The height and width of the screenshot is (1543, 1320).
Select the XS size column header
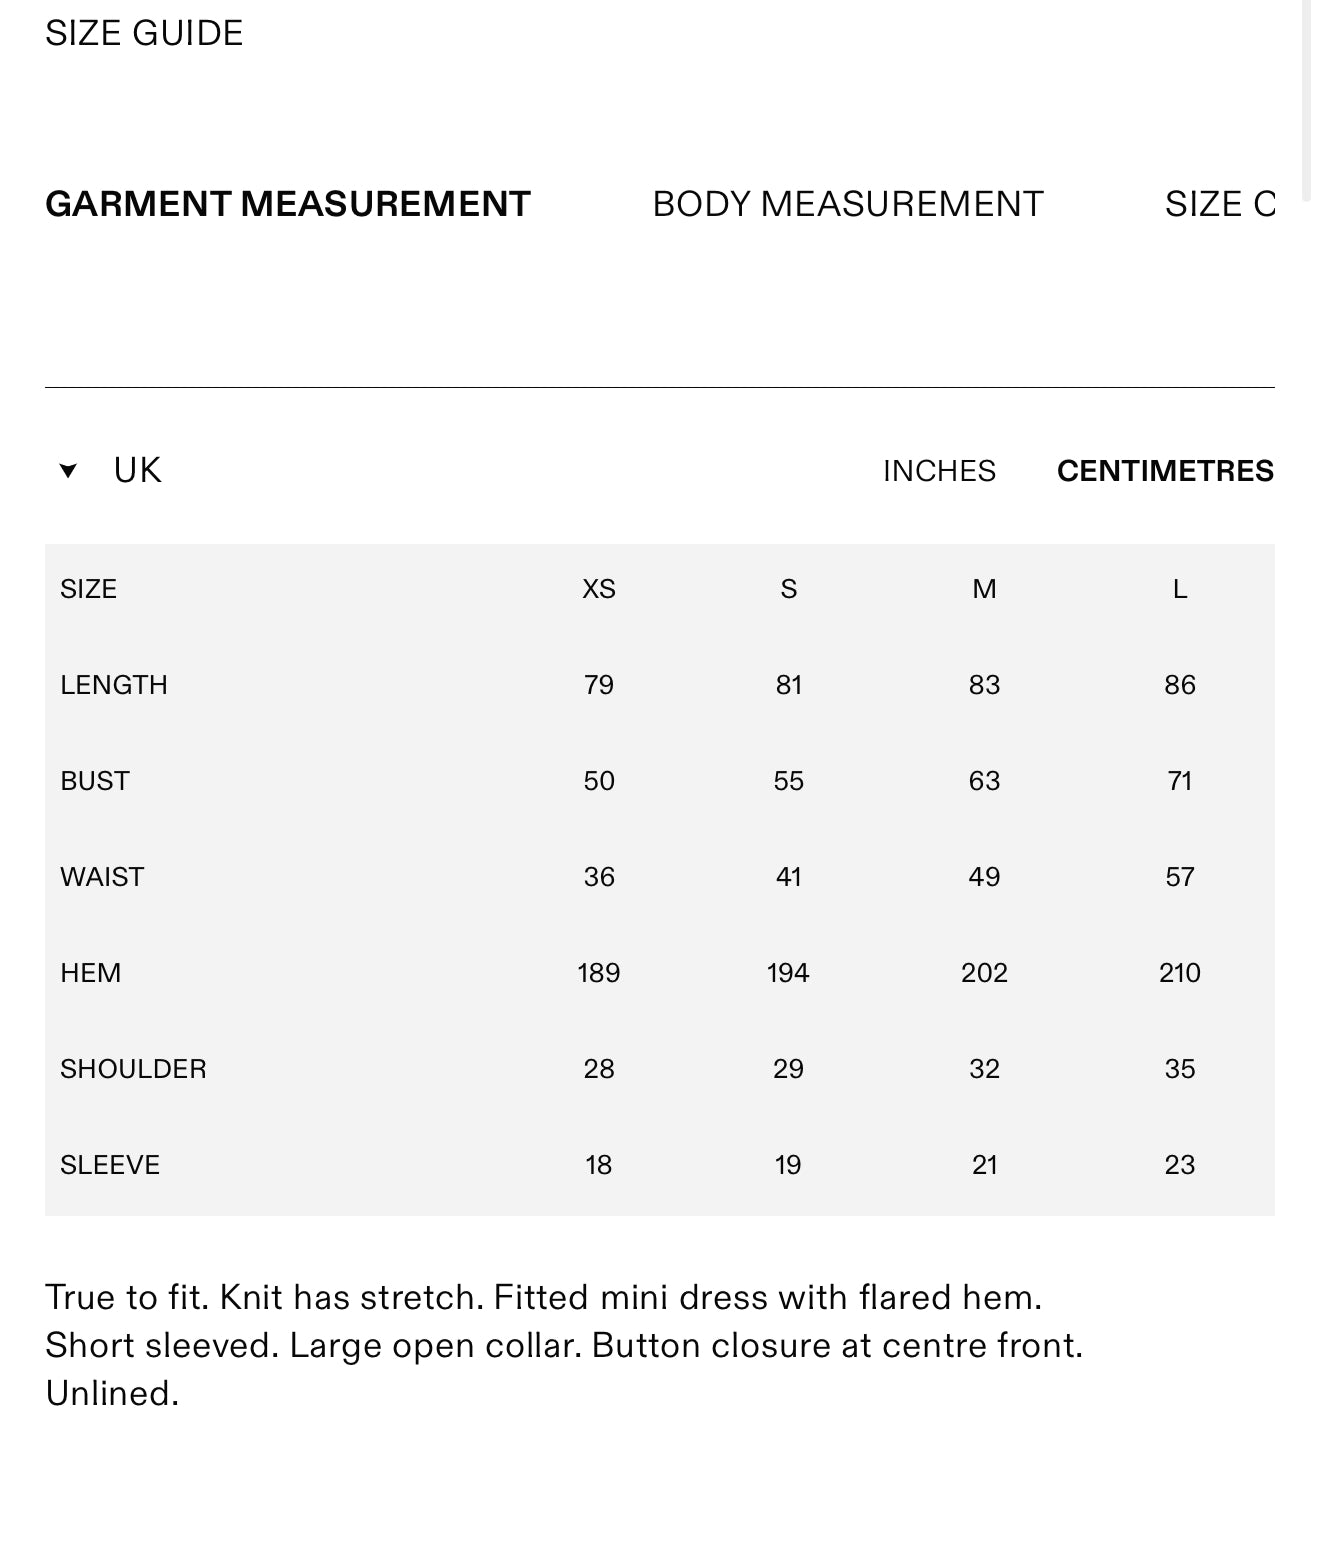click(x=599, y=589)
